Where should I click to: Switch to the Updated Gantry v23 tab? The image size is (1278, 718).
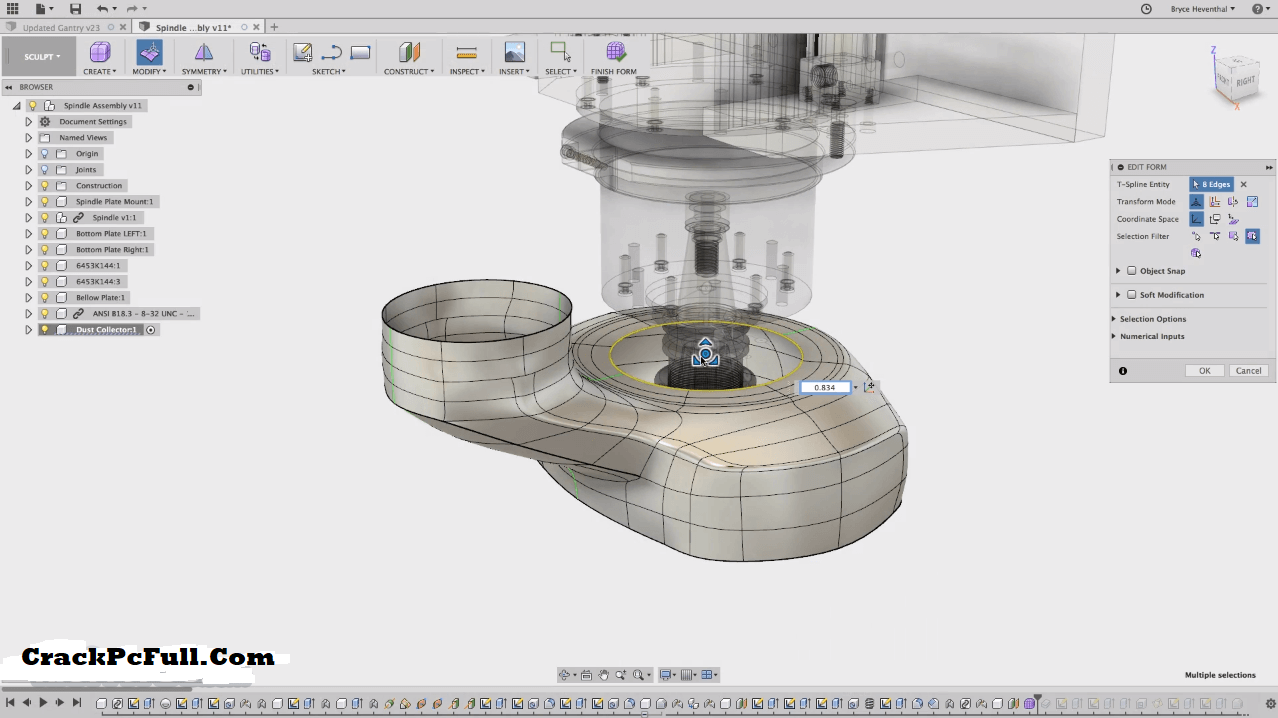(62, 28)
